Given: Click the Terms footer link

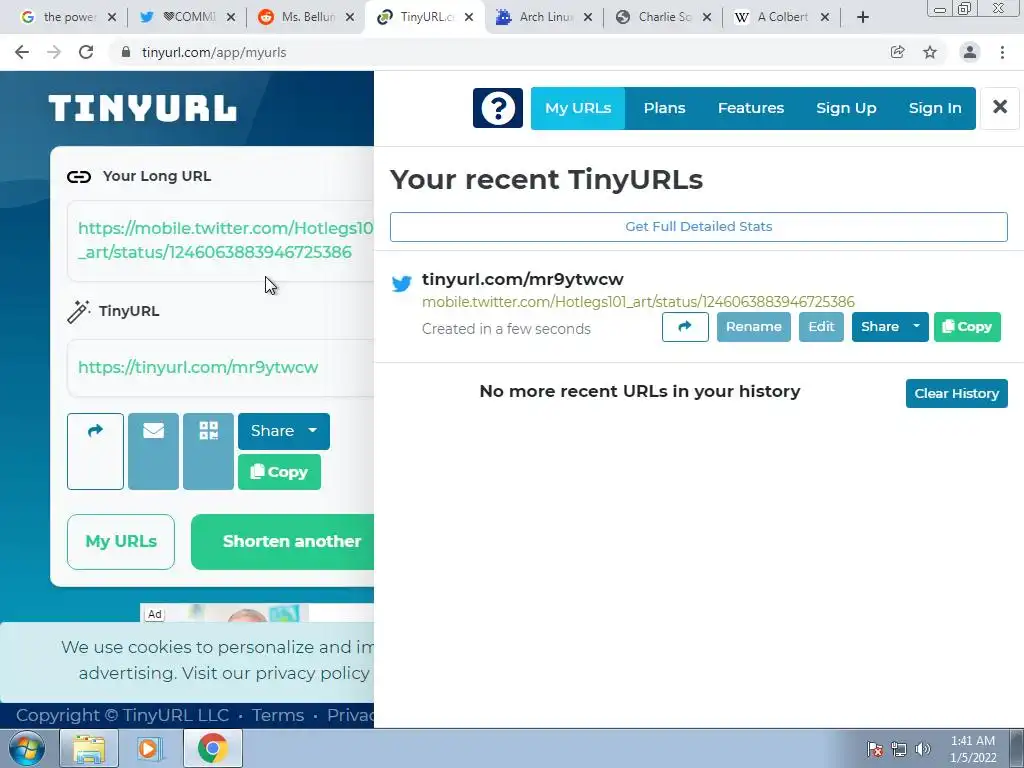Looking at the screenshot, I should tap(278, 716).
